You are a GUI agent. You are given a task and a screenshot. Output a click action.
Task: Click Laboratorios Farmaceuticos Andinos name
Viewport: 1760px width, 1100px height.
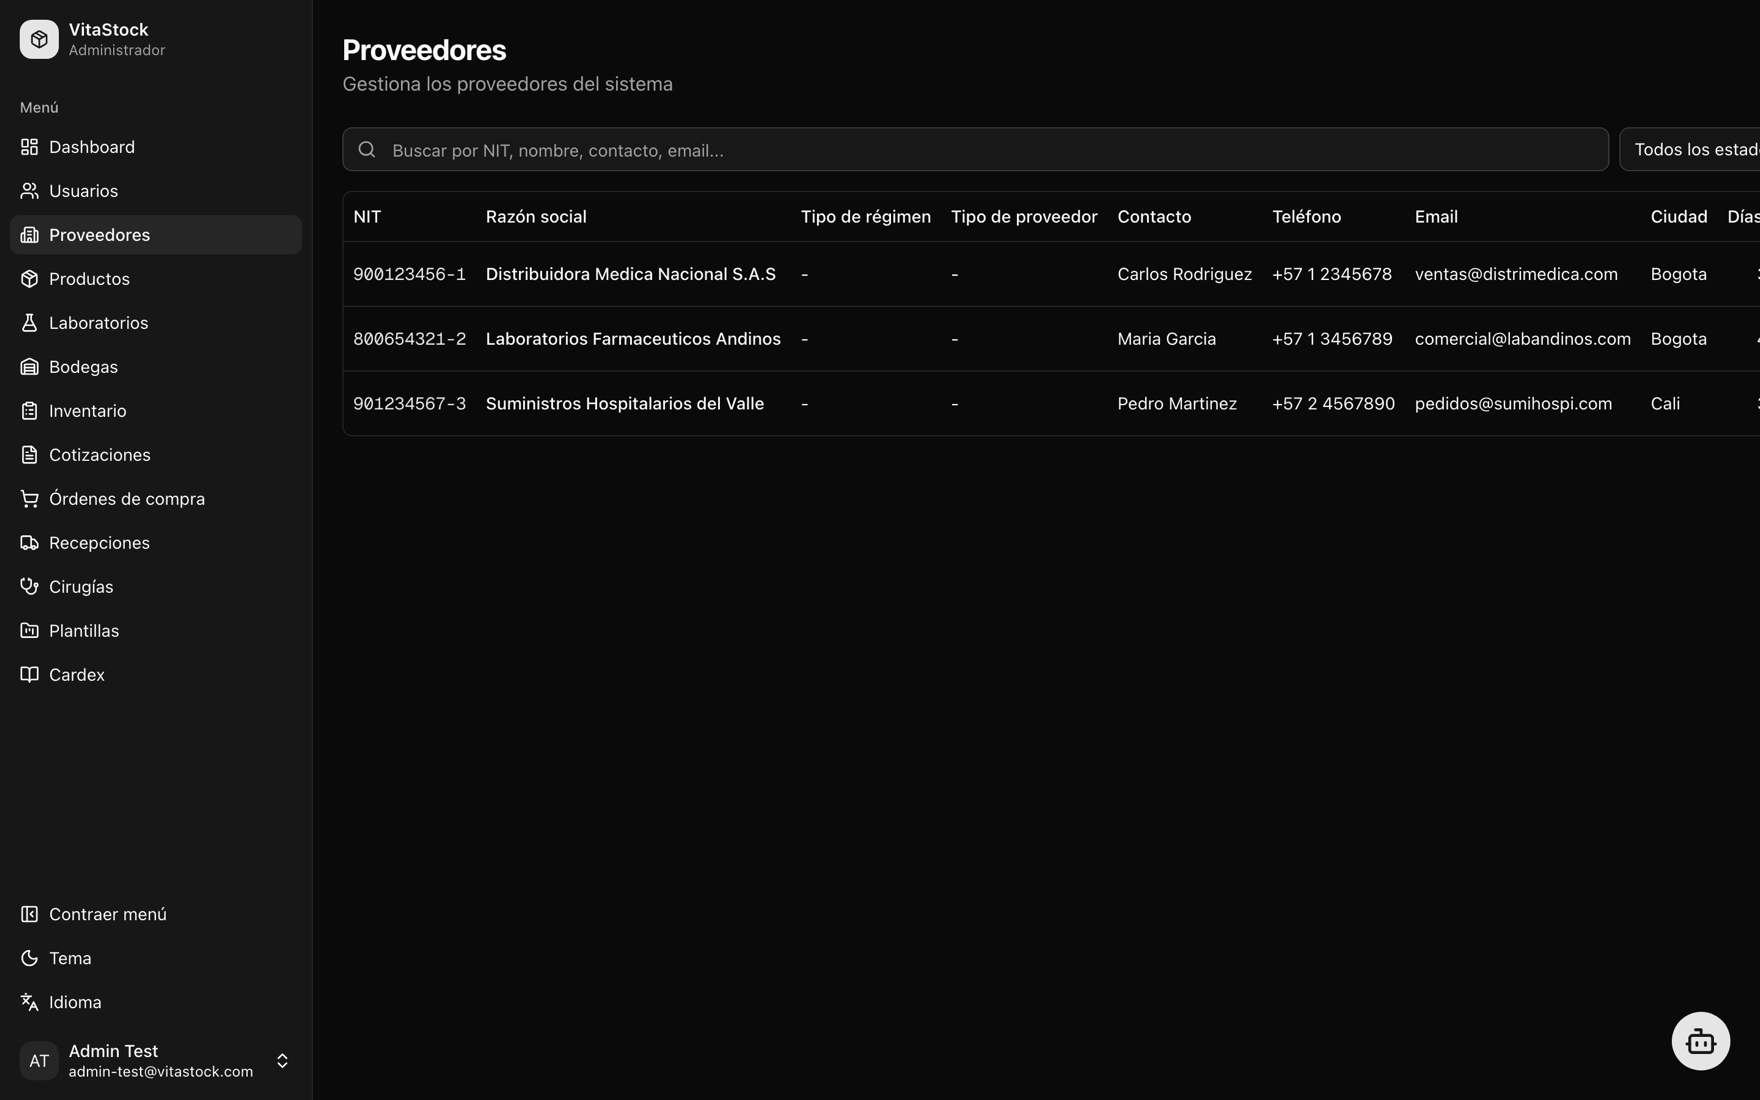[633, 339]
